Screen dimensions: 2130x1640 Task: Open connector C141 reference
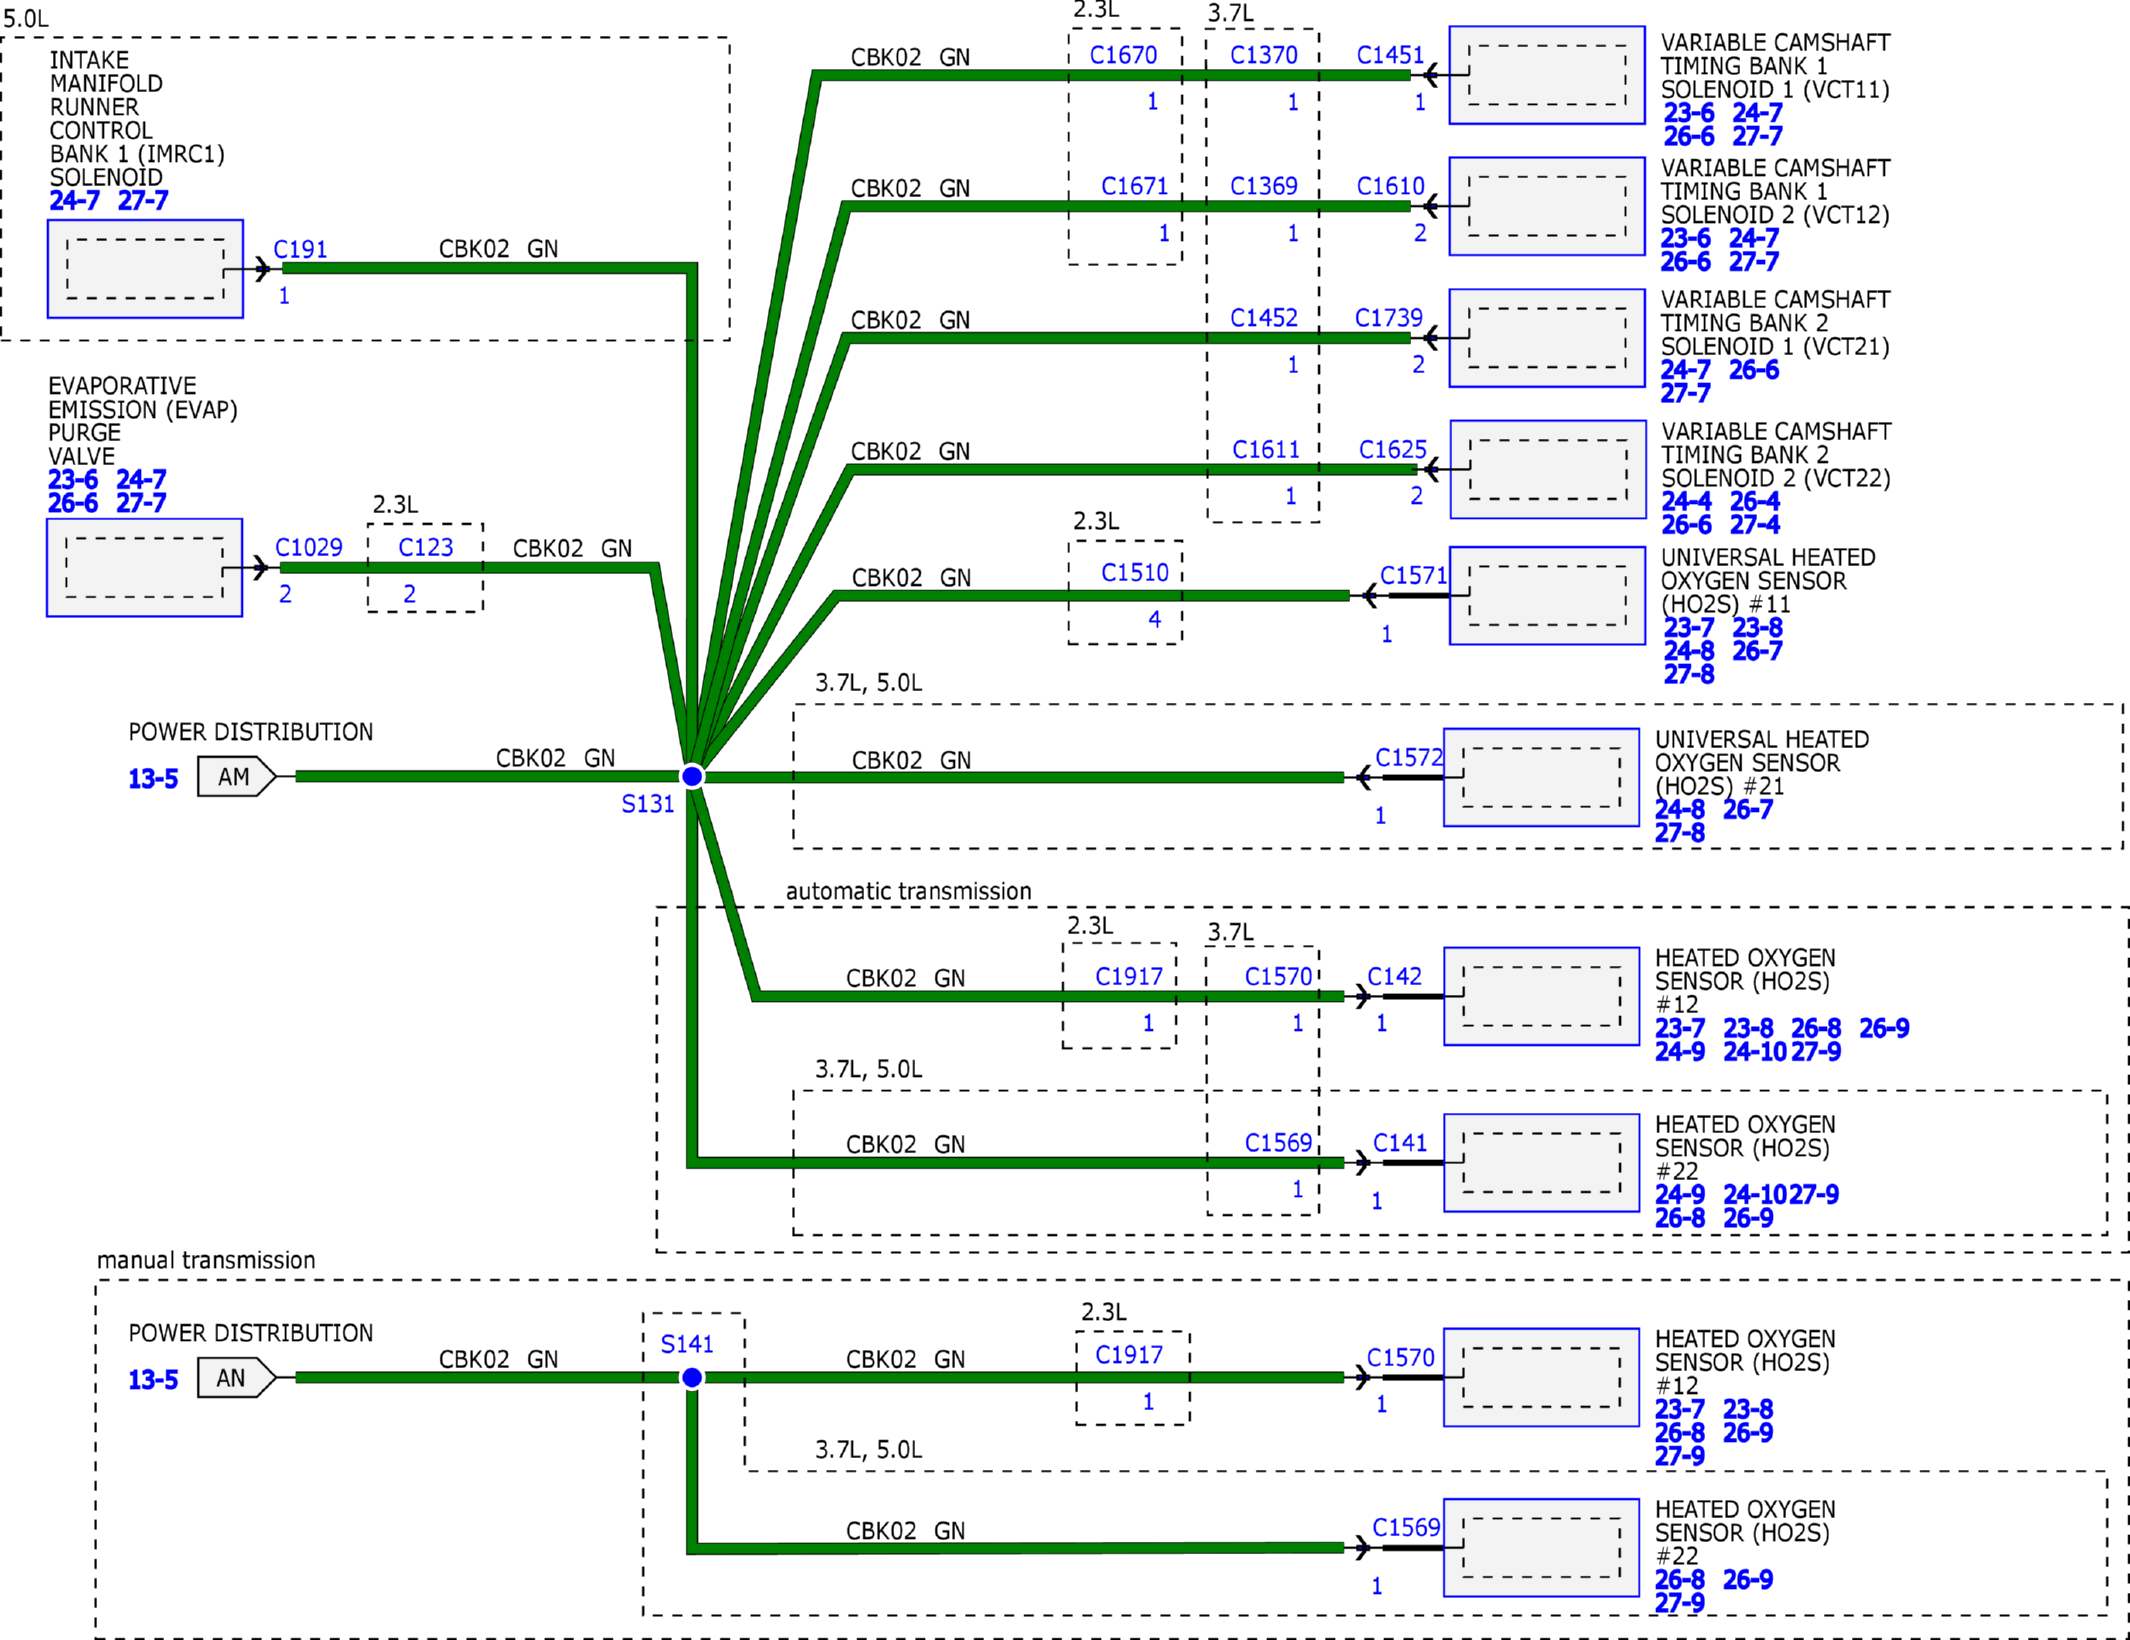pos(1400,1143)
